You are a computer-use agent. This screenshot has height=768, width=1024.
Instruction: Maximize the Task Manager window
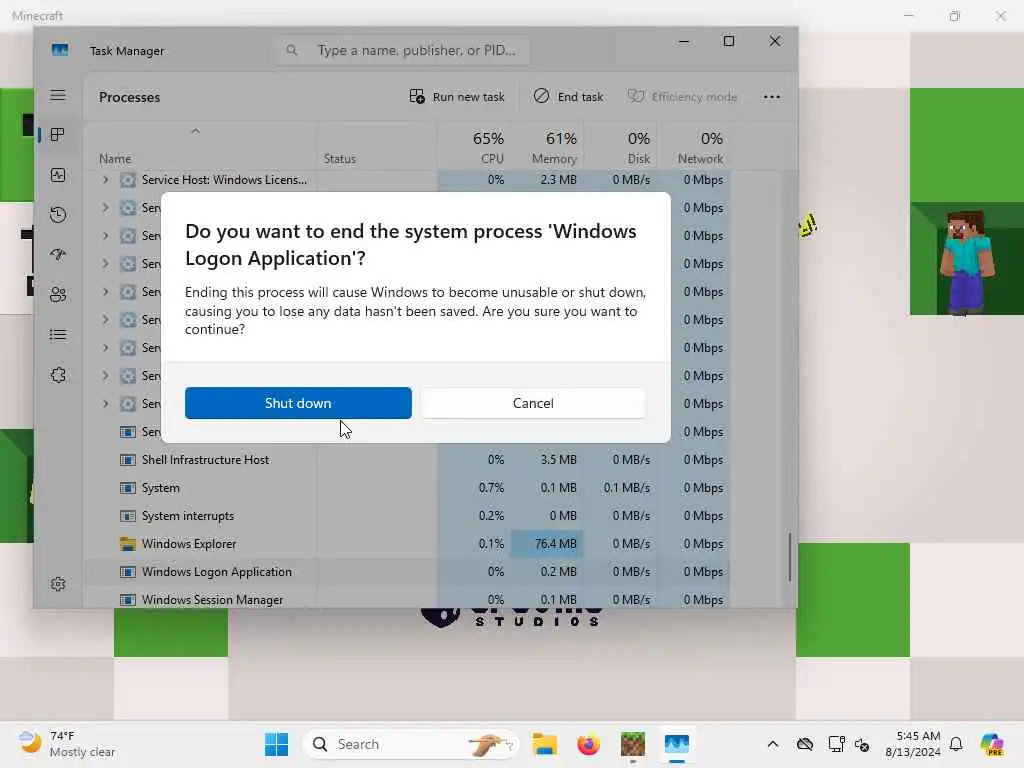729,42
